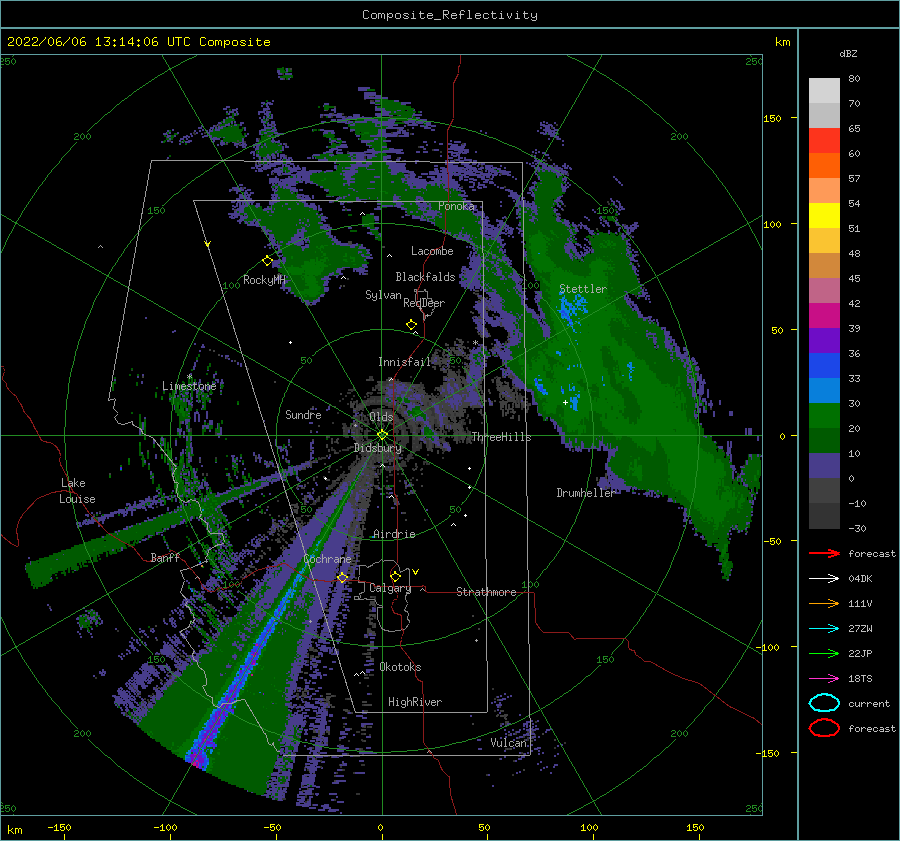Click the yellow diamond marker above Calgary
The width and height of the screenshot is (900, 841).
395,576
